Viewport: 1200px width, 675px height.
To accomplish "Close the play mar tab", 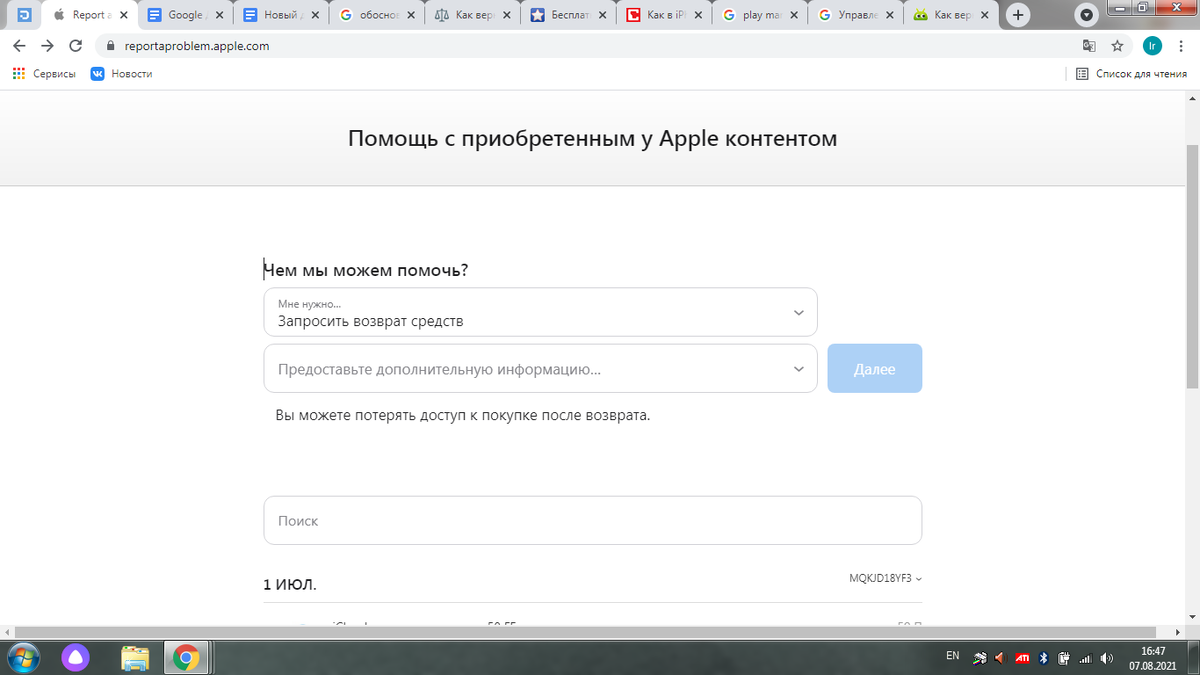I will coord(795,15).
